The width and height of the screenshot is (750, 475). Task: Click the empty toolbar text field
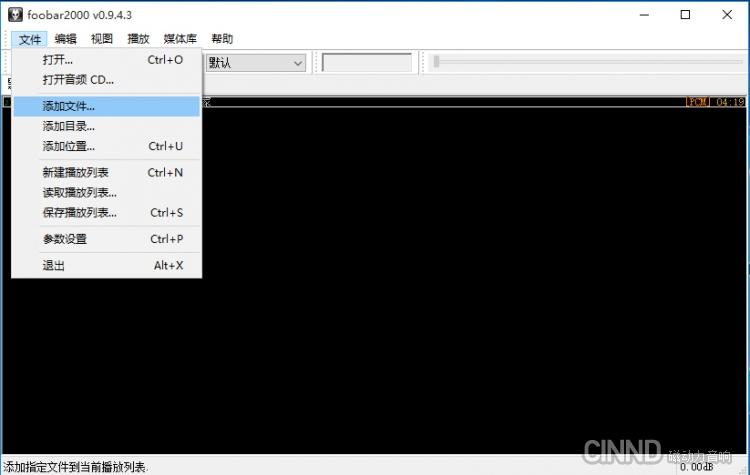pos(367,63)
